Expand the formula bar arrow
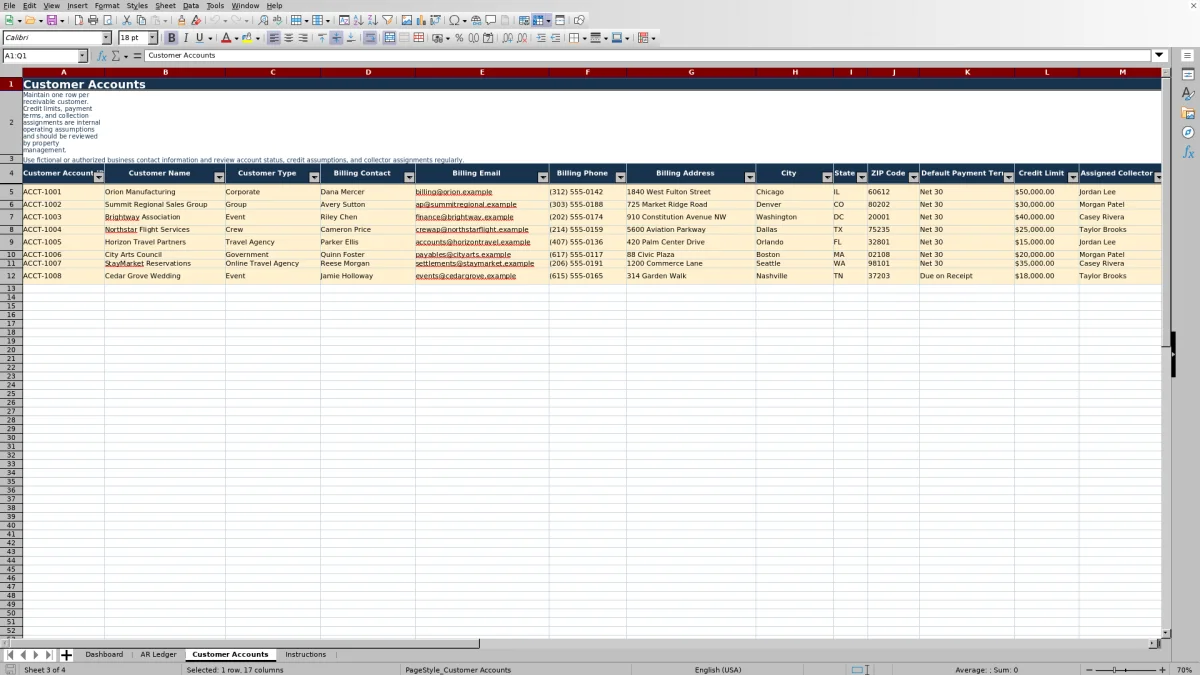 (1159, 56)
